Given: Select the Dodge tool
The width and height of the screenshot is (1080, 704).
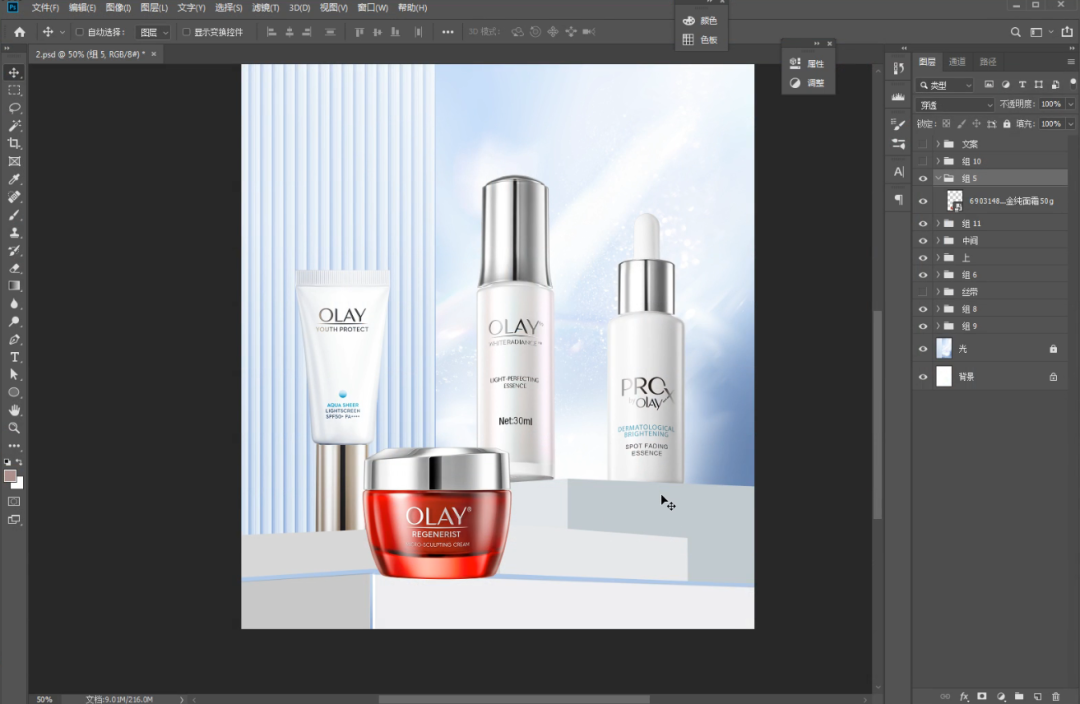Looking at the screenshot, I should tap(14, 322).
